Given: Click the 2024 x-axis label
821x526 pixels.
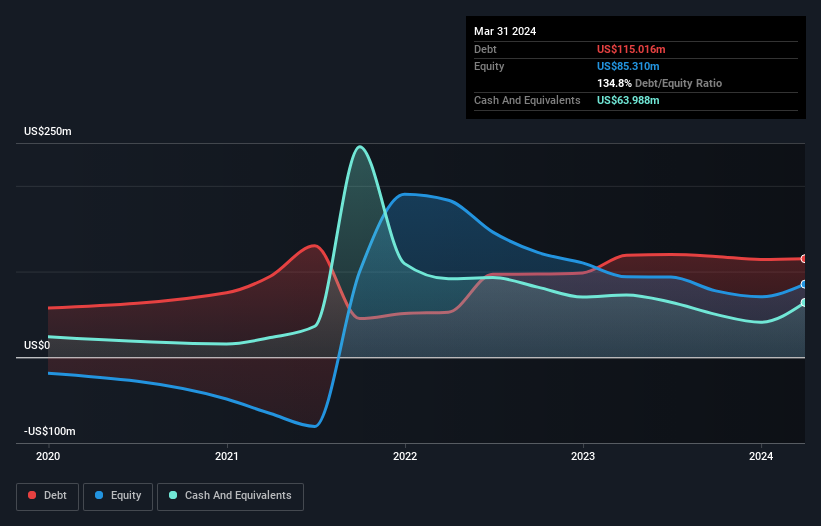Looking at the screenshot, I should pyautogui.click(x=761, y=456).
